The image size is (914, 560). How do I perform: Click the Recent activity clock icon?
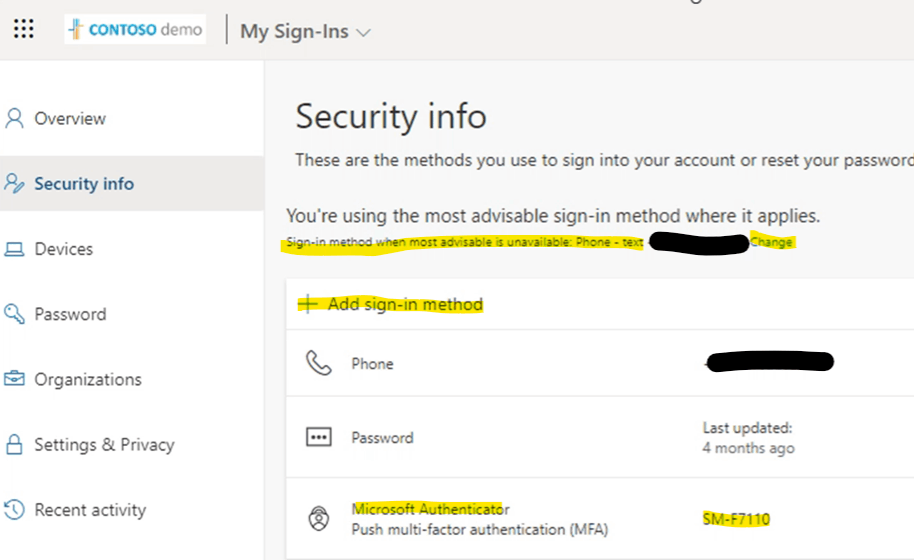coord(14,509)
